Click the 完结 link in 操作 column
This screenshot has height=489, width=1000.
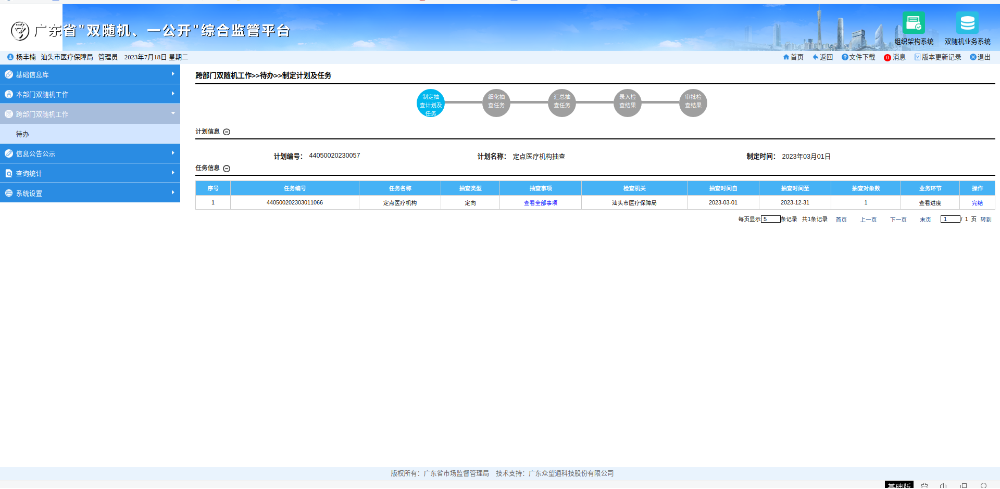977,202
